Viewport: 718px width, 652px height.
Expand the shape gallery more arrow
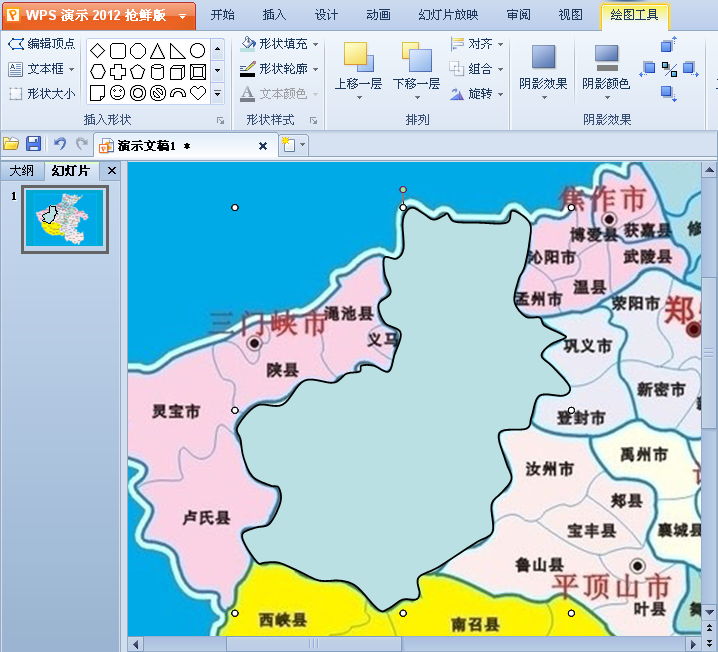[x=217, y=93]
